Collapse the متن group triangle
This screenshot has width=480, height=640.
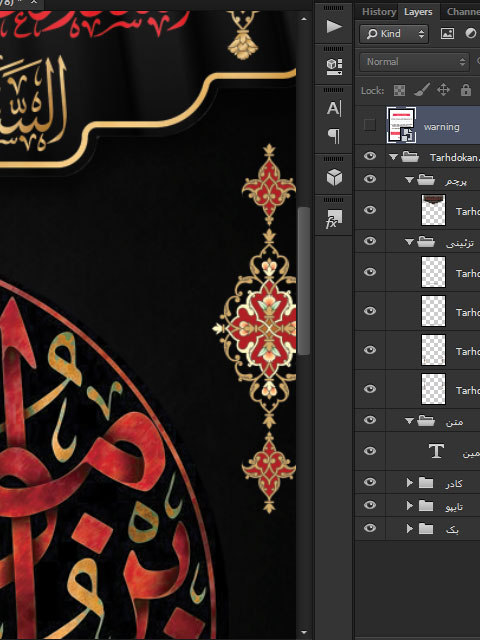coord(409,421)
